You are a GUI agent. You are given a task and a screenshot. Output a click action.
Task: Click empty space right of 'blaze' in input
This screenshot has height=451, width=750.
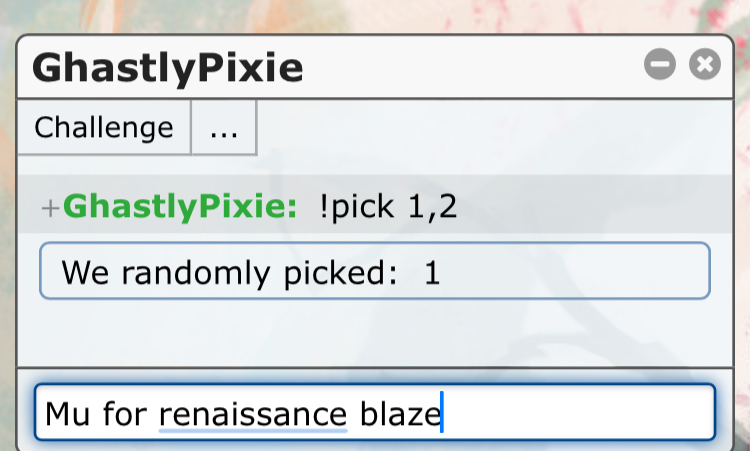580,414
